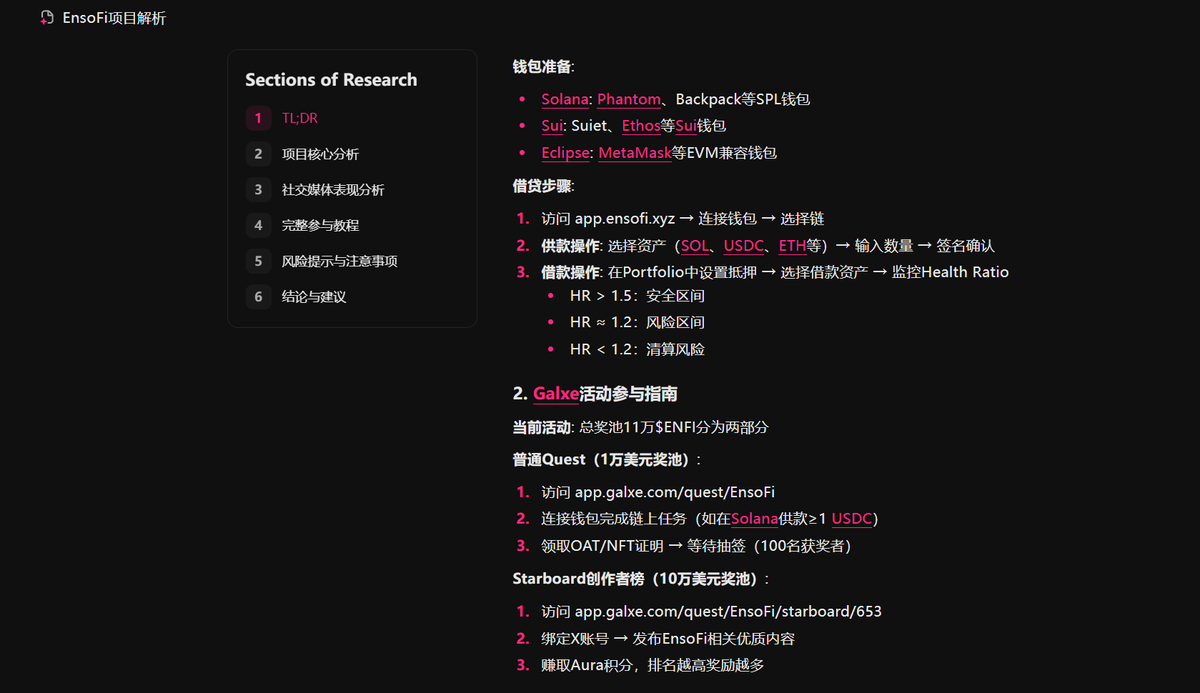Click the Starboard创作者榜 heading
The height and width of the screenshot is (693, 1200).
pos(642,579)
